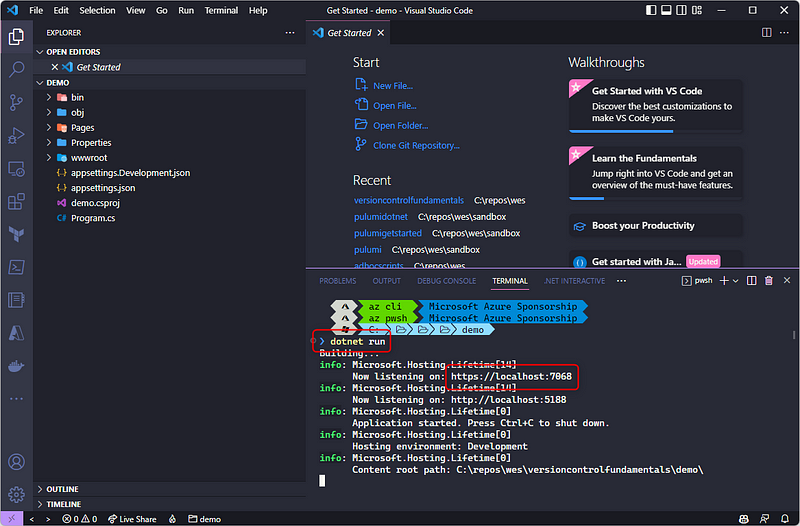The width and height of the screenshot is (800, 526).
Task: Click the Clone Git Repository link
Action: pyautogui.click(x=415, y=145)
